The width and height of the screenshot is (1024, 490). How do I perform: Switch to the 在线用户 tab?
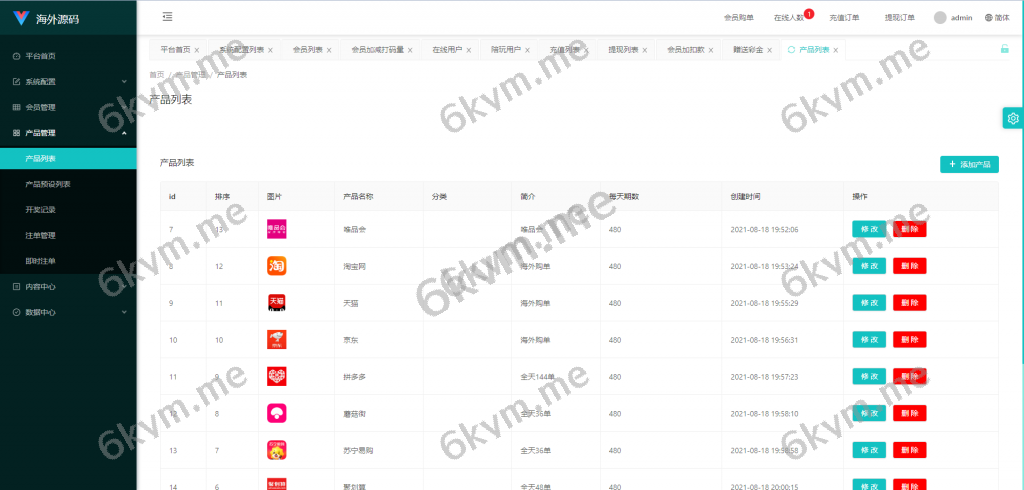click(x=447, y=50)
